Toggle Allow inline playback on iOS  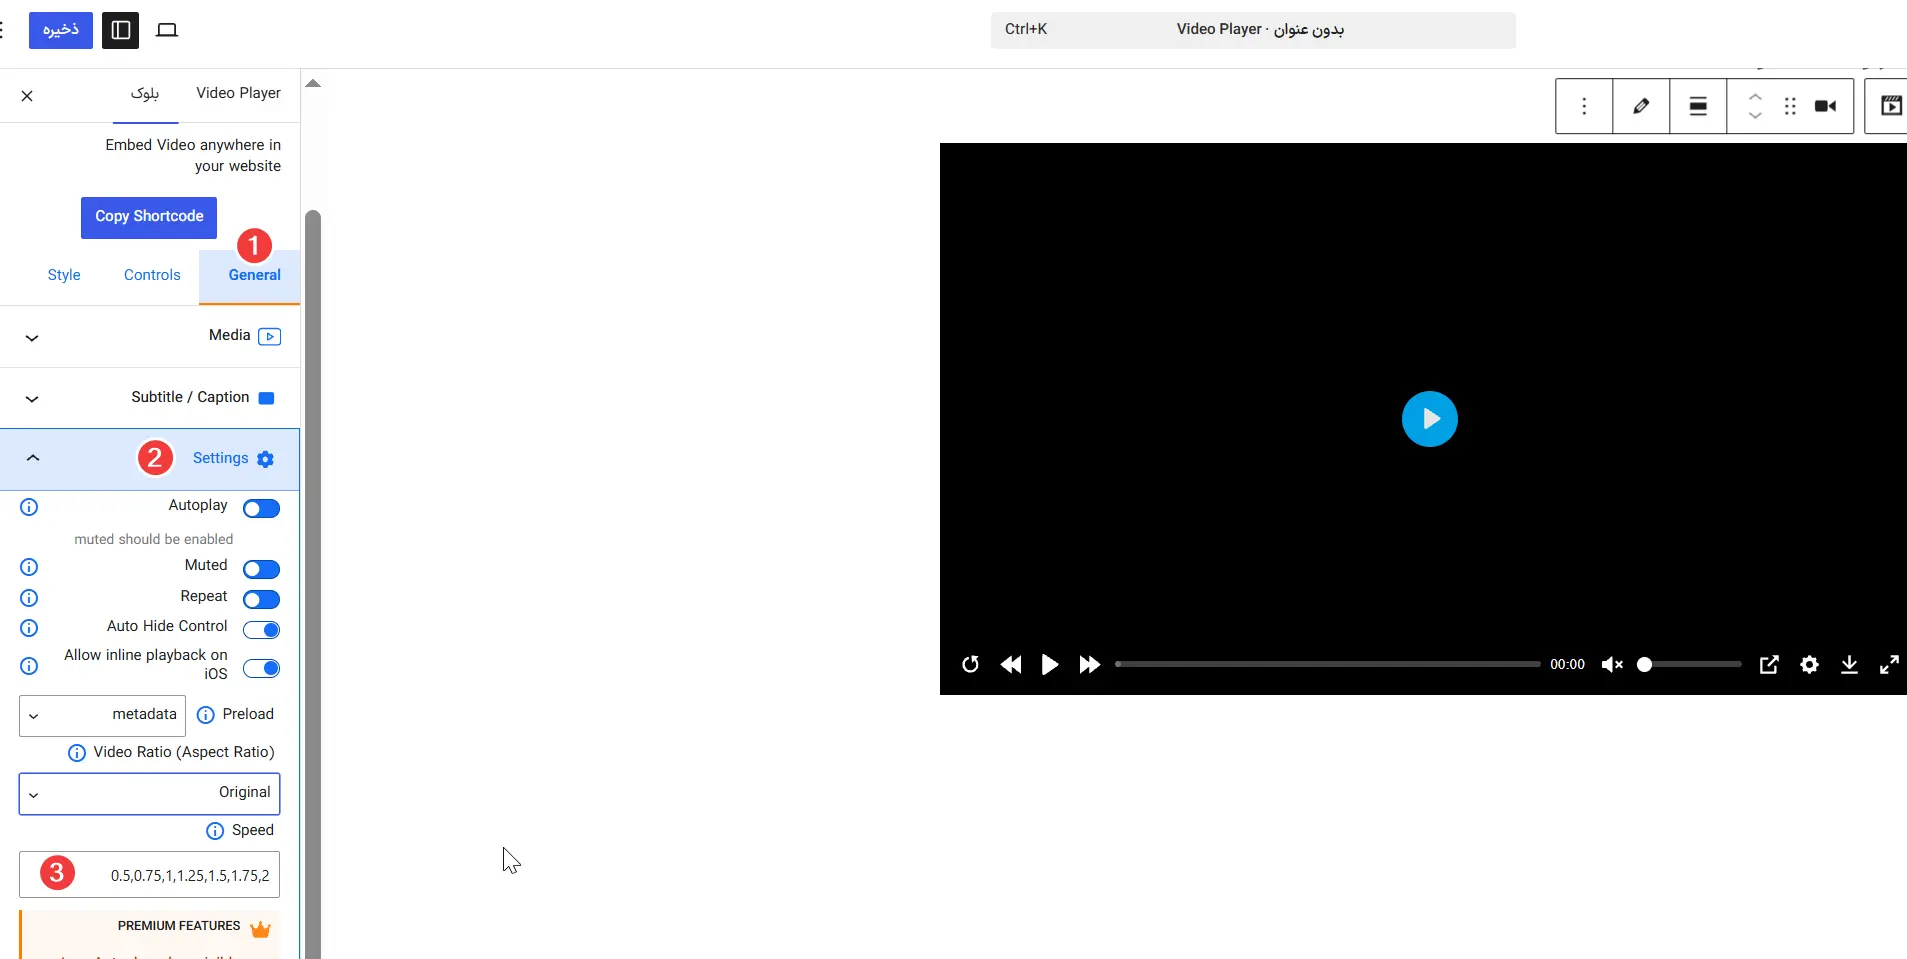pyautogui.click(x=261, y=668)
